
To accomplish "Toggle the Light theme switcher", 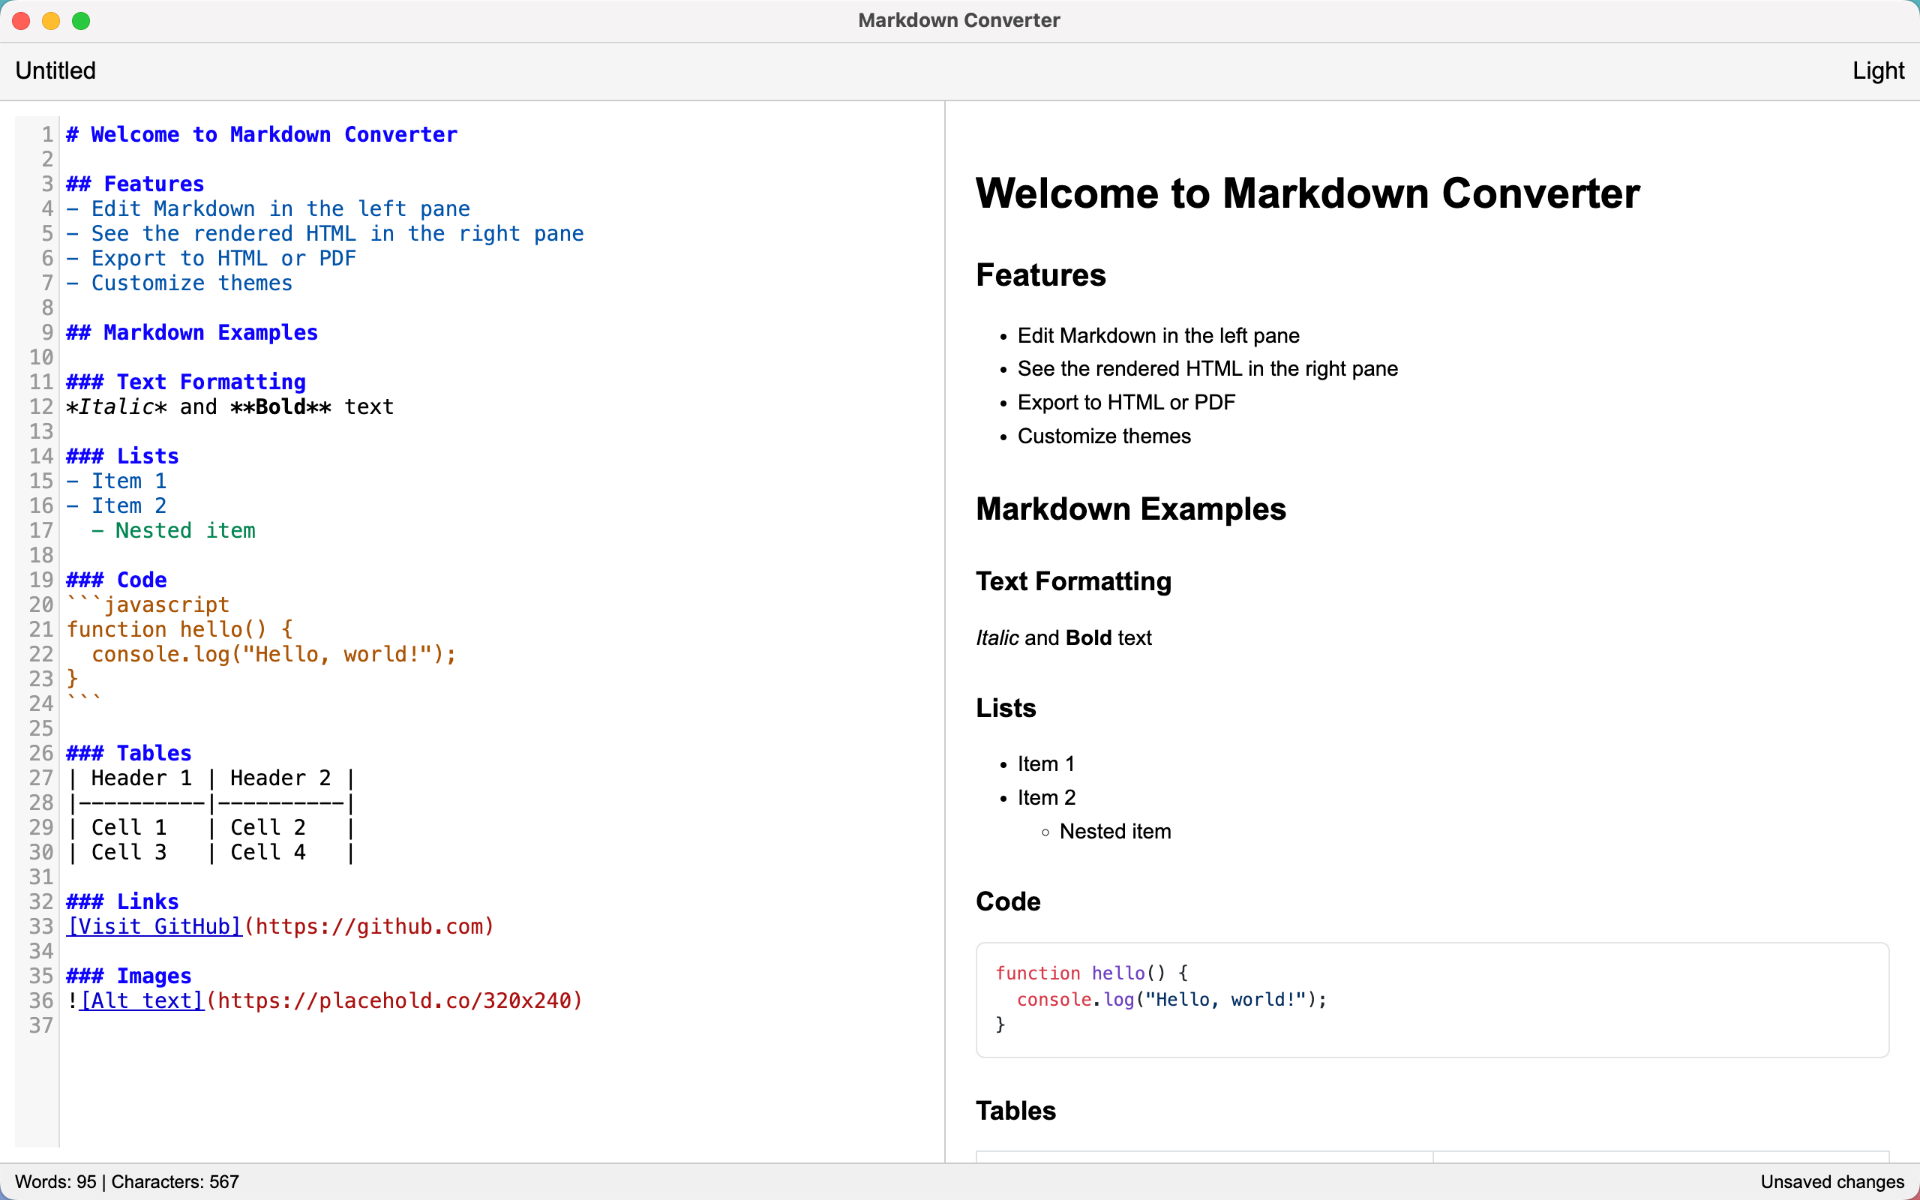I will tap(1877, 70).
